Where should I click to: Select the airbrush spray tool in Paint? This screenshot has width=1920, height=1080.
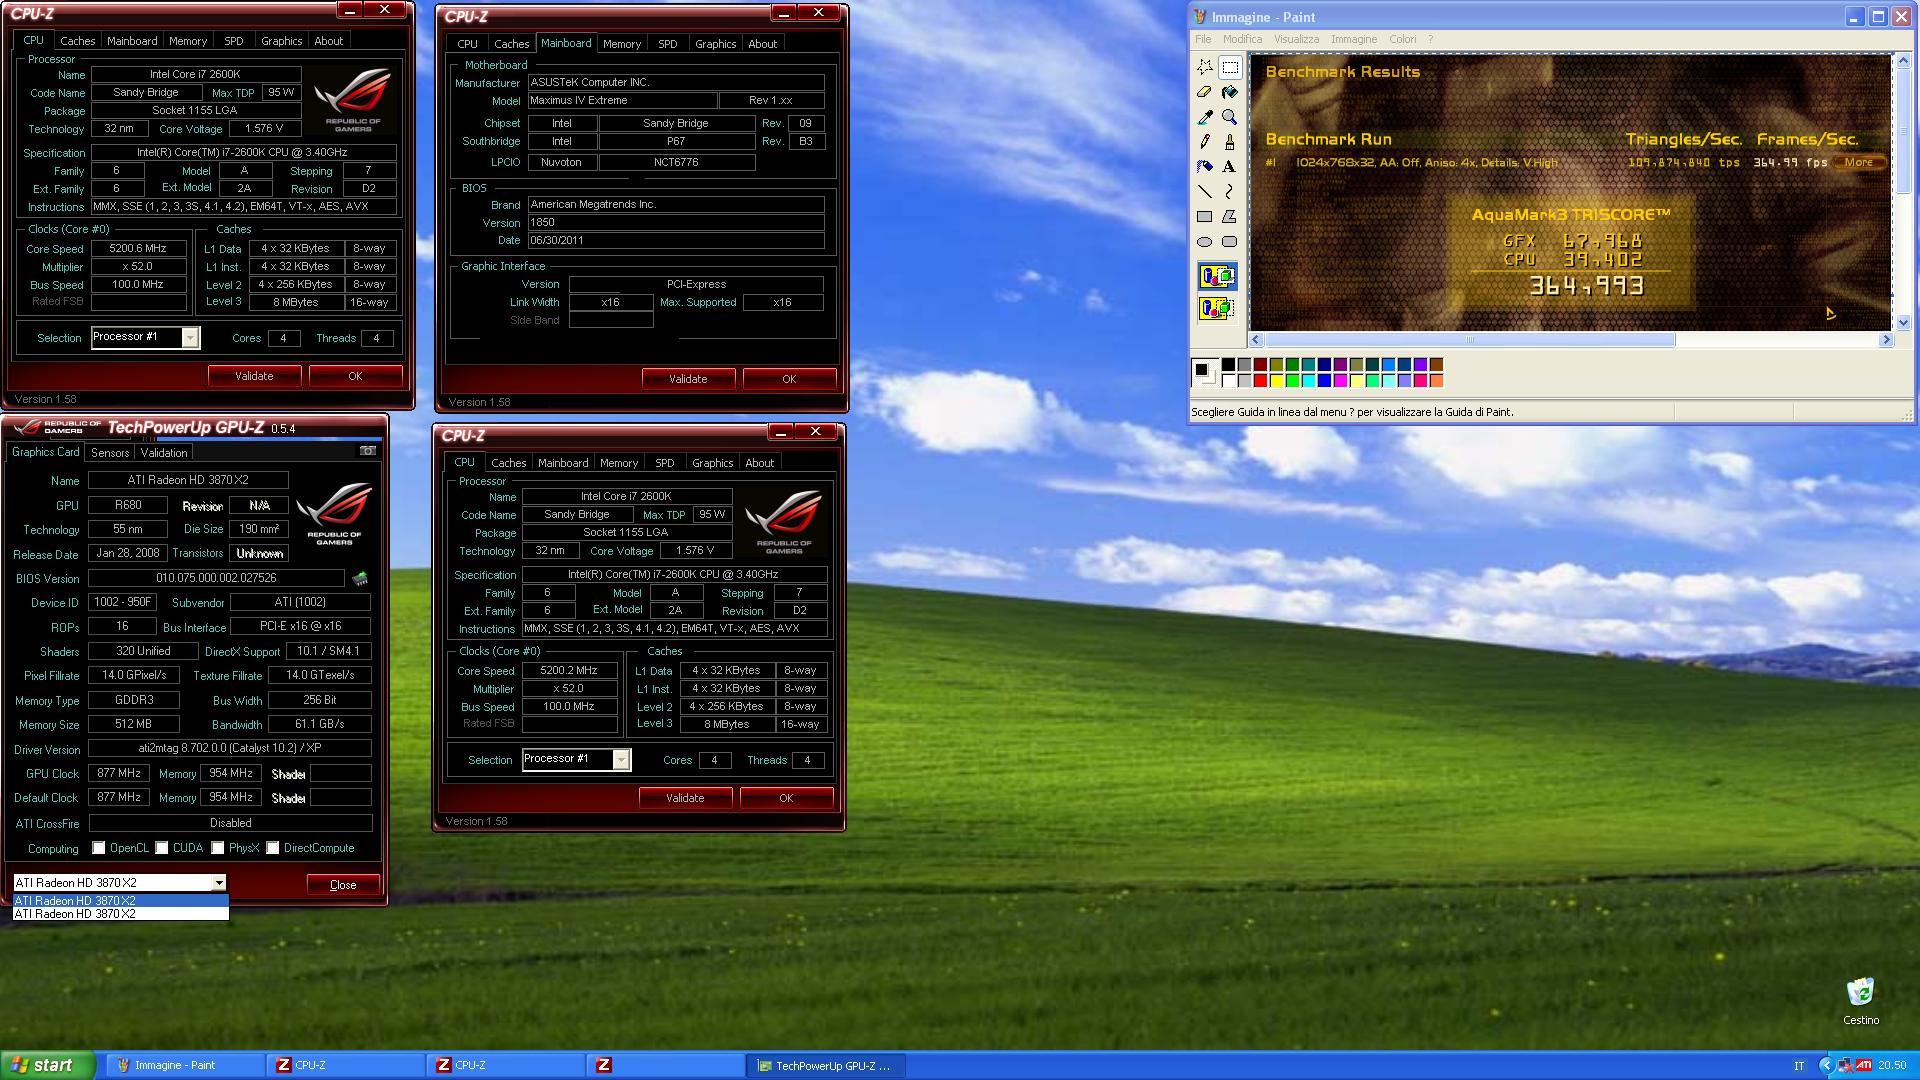tap(1205, 167)
